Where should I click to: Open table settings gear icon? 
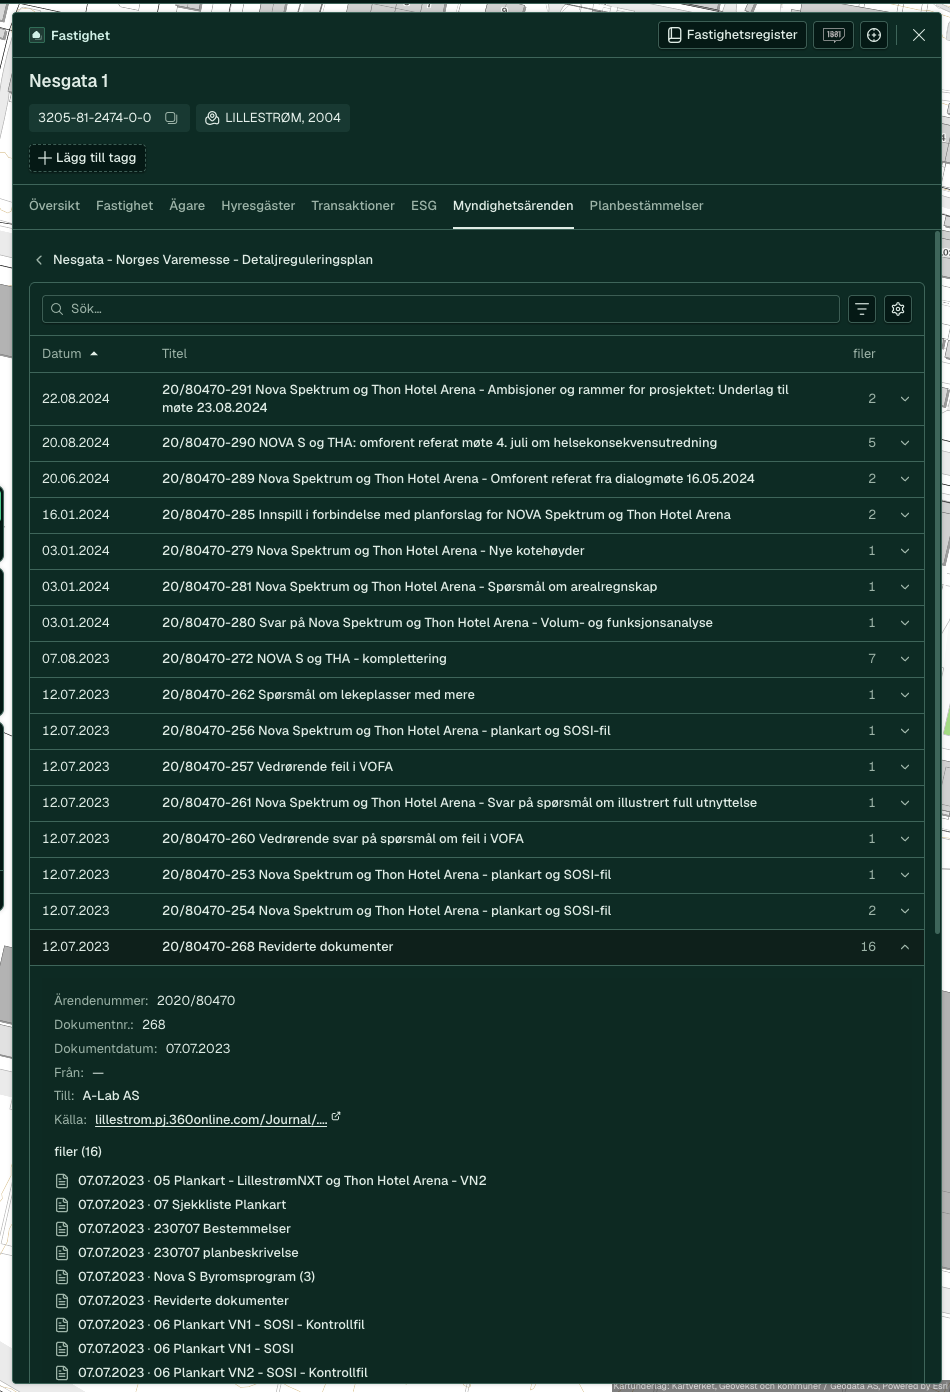[898, 309]
